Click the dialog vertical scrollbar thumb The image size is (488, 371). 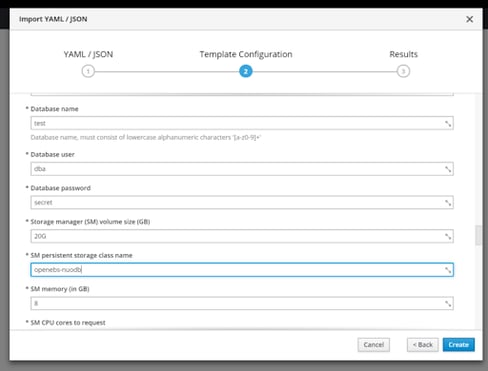tap(478, 235)
